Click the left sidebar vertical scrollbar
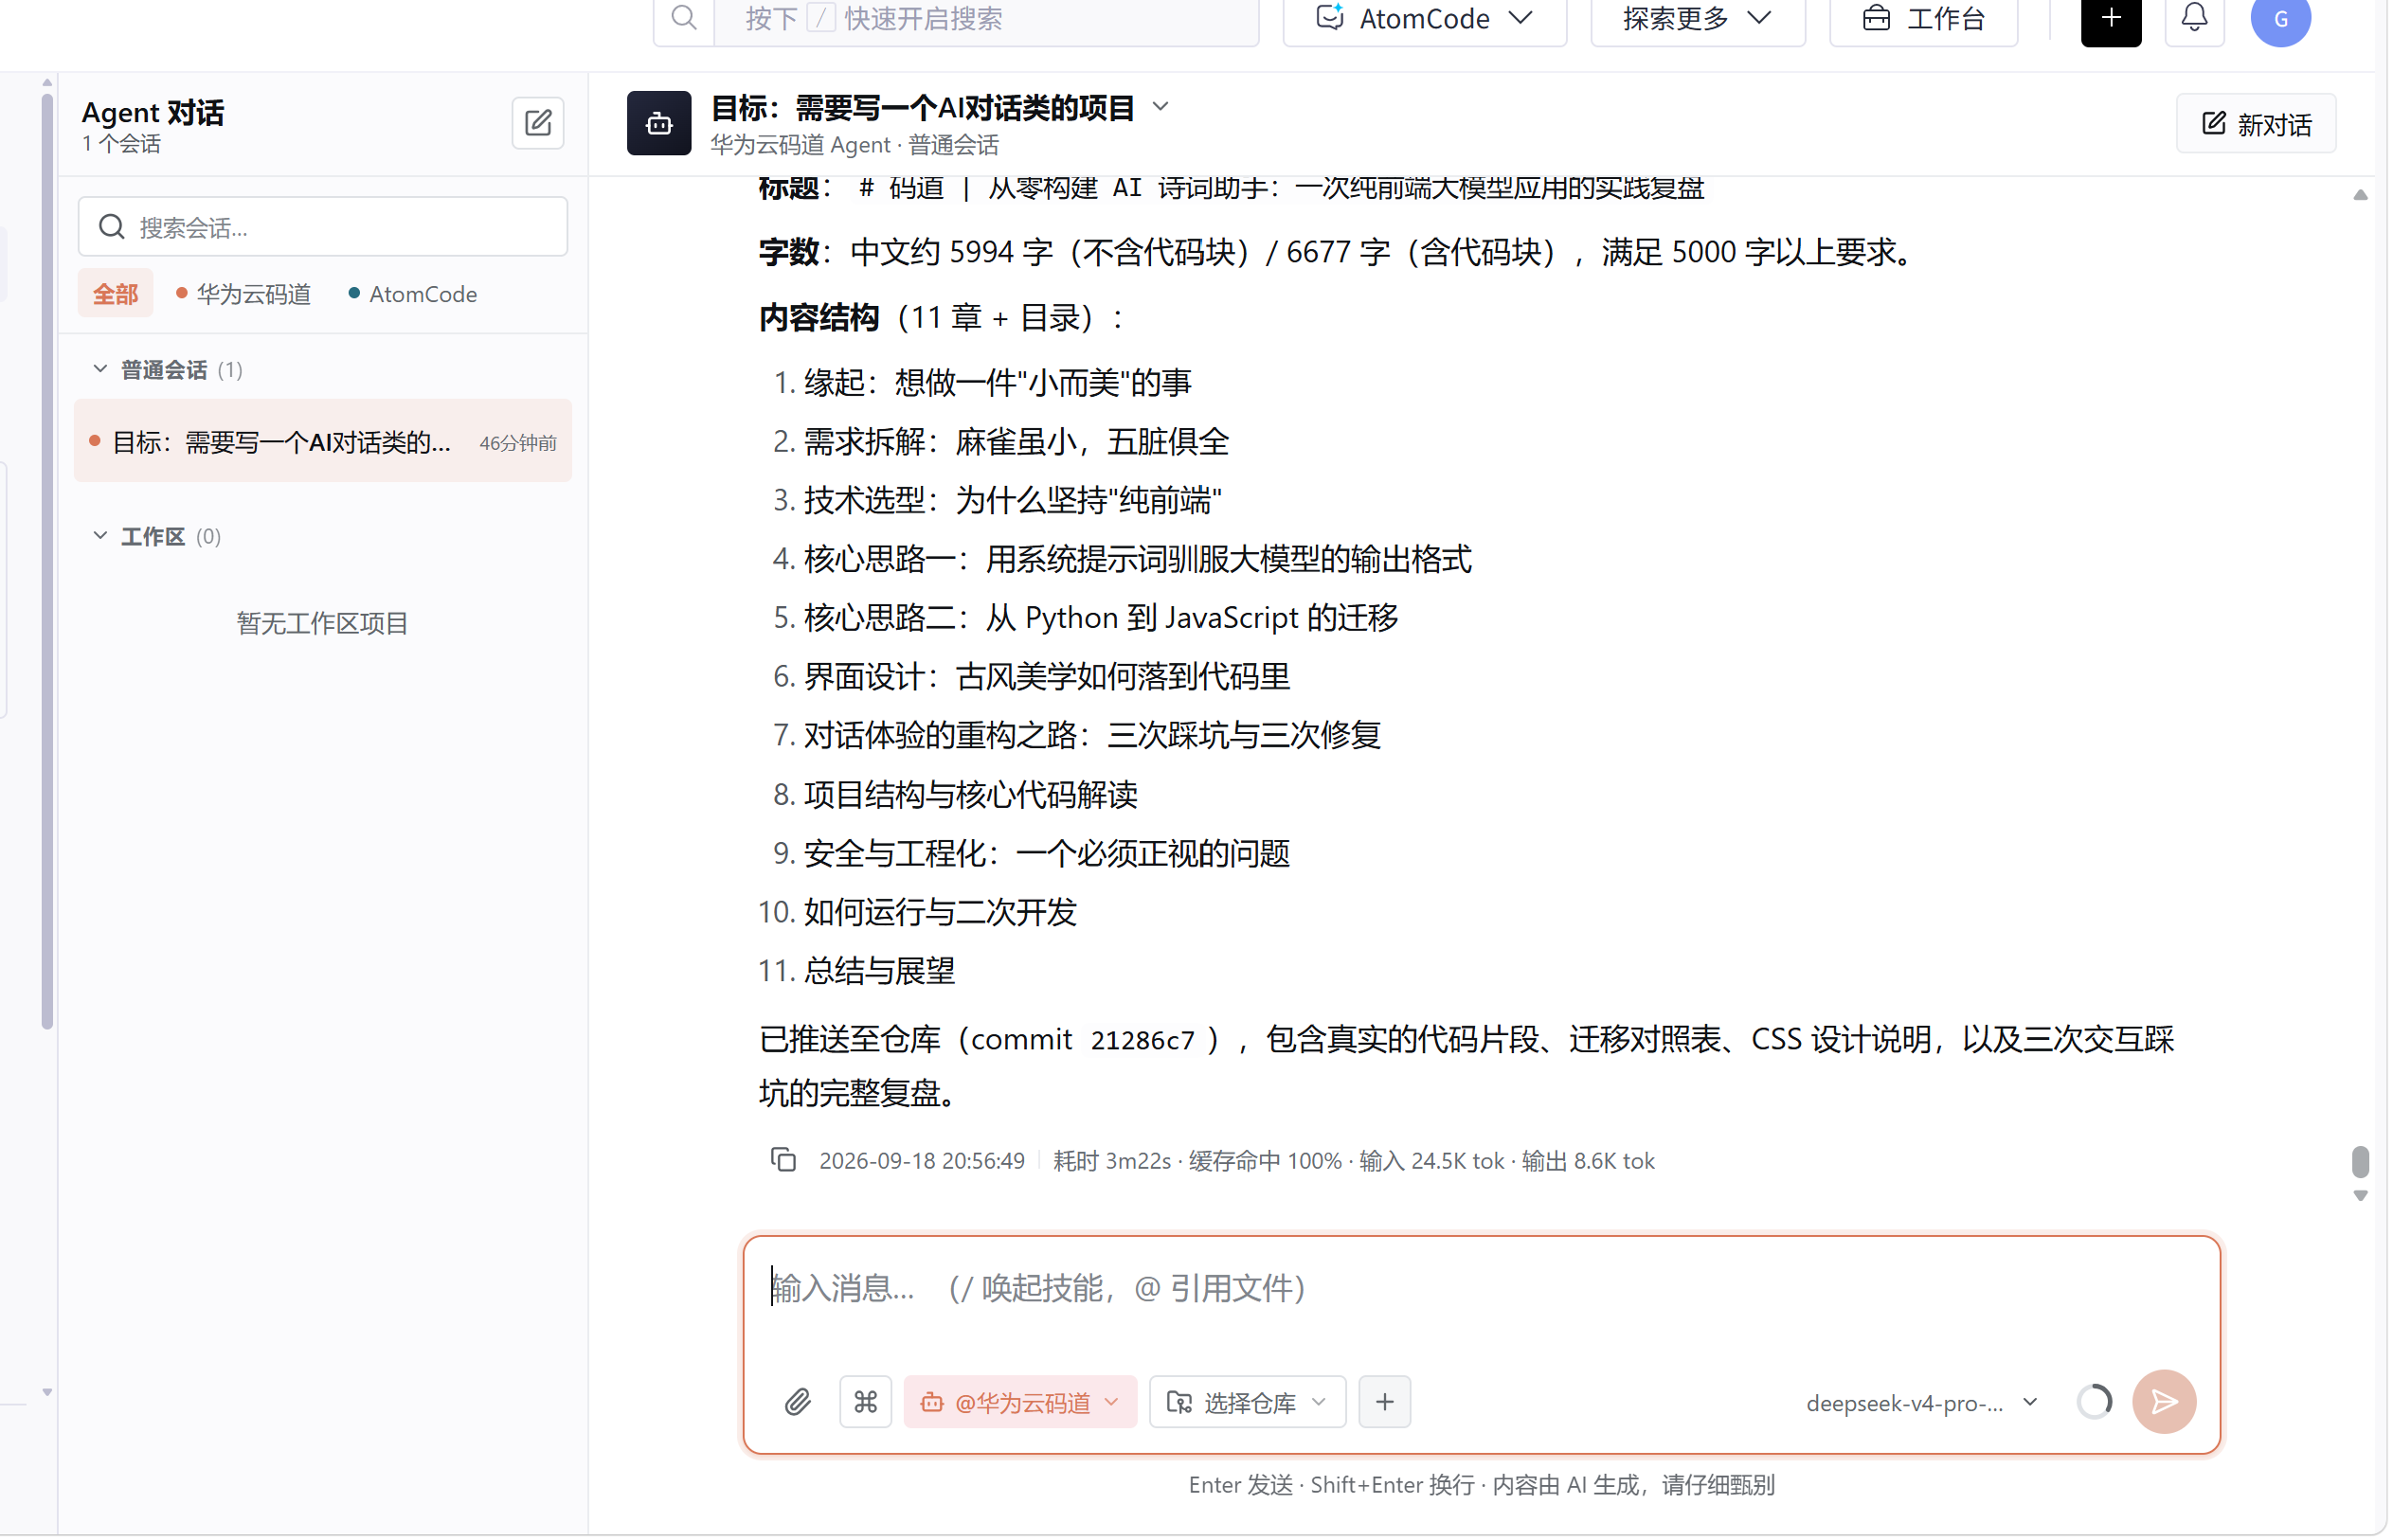 (x=47, y=560)
